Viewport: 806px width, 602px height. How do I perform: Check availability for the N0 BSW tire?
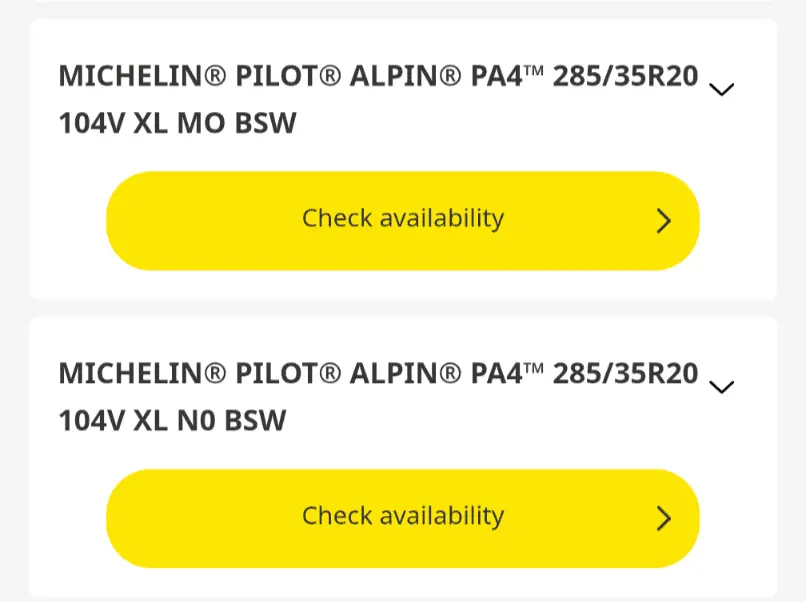[402, 517]
